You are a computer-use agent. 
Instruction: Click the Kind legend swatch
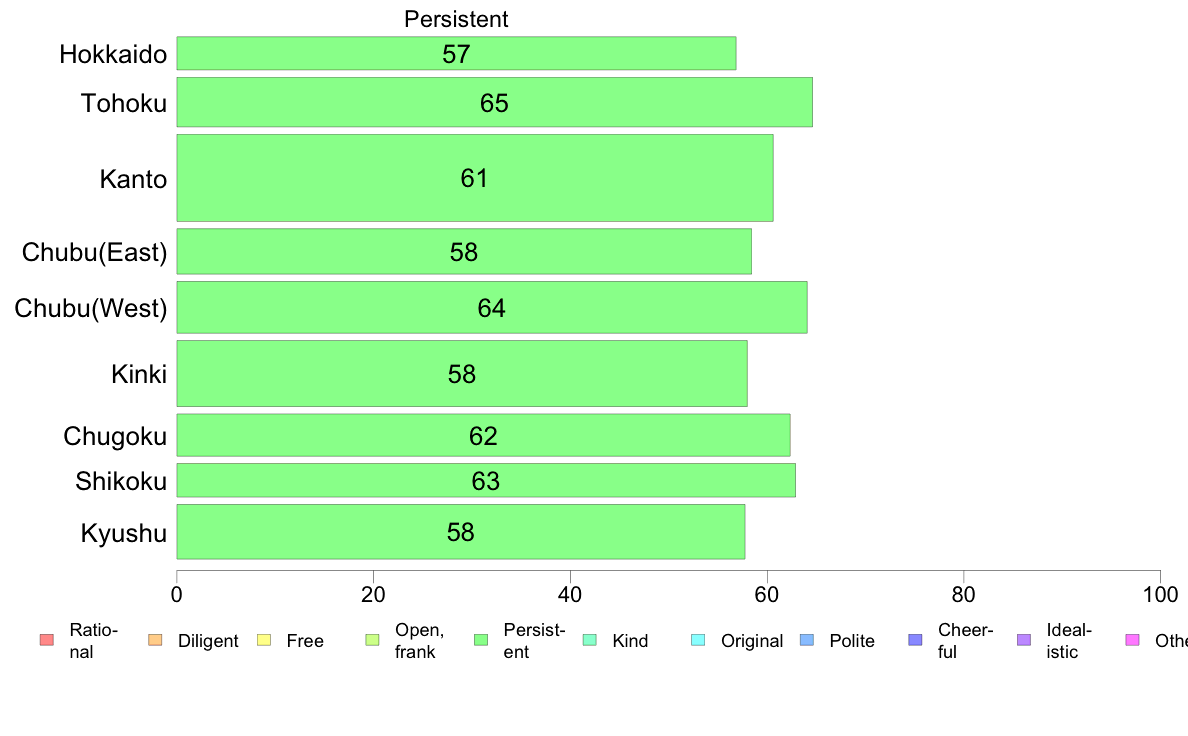point(589,640)
